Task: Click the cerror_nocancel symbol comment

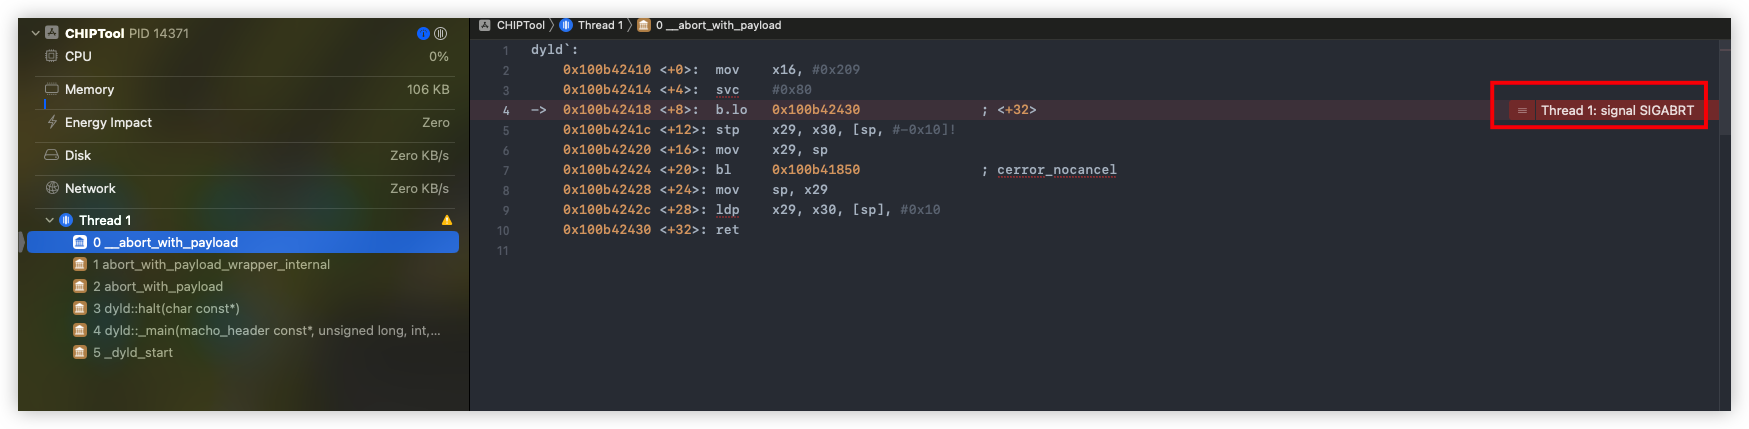Action: [x=1056, y=170]
